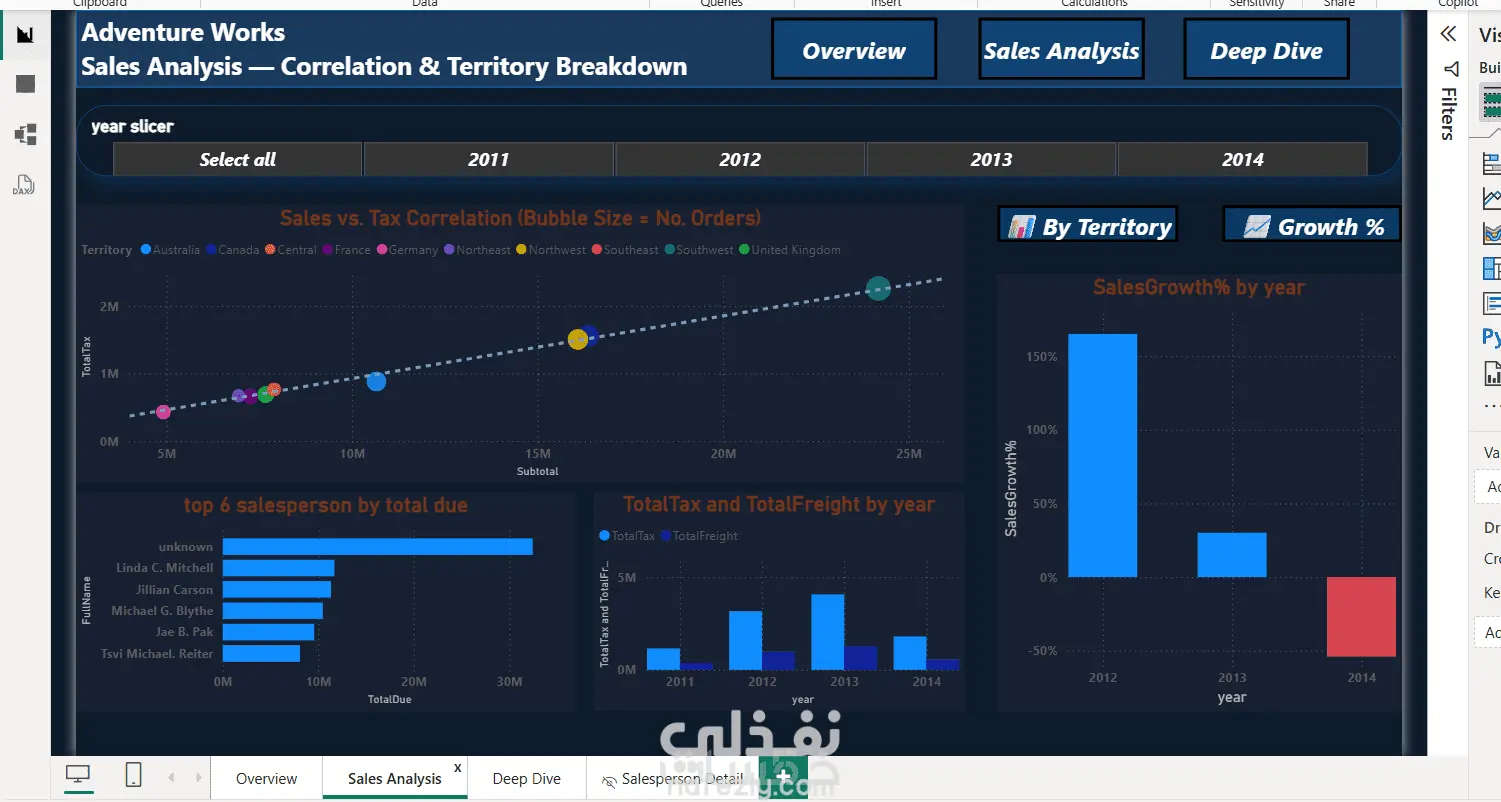Click TotalFreight in the bar chart legend
This screenshot has width=1501, height=802.
699,536
